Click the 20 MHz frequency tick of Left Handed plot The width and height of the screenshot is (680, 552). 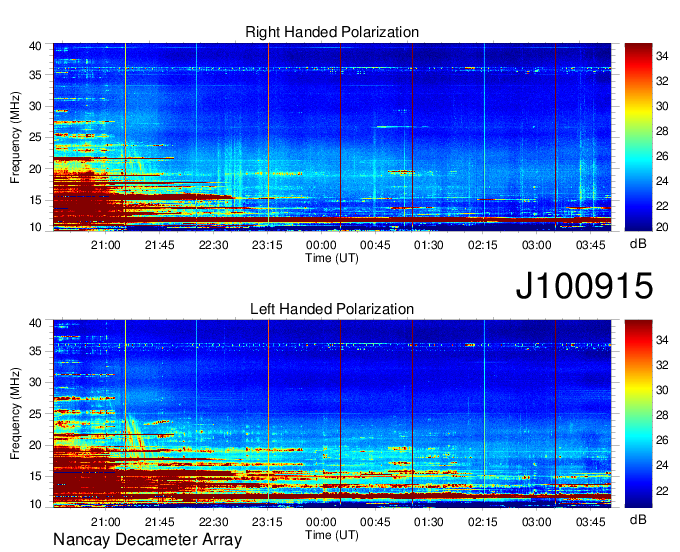pyautogui.click(x=36, y=445)
